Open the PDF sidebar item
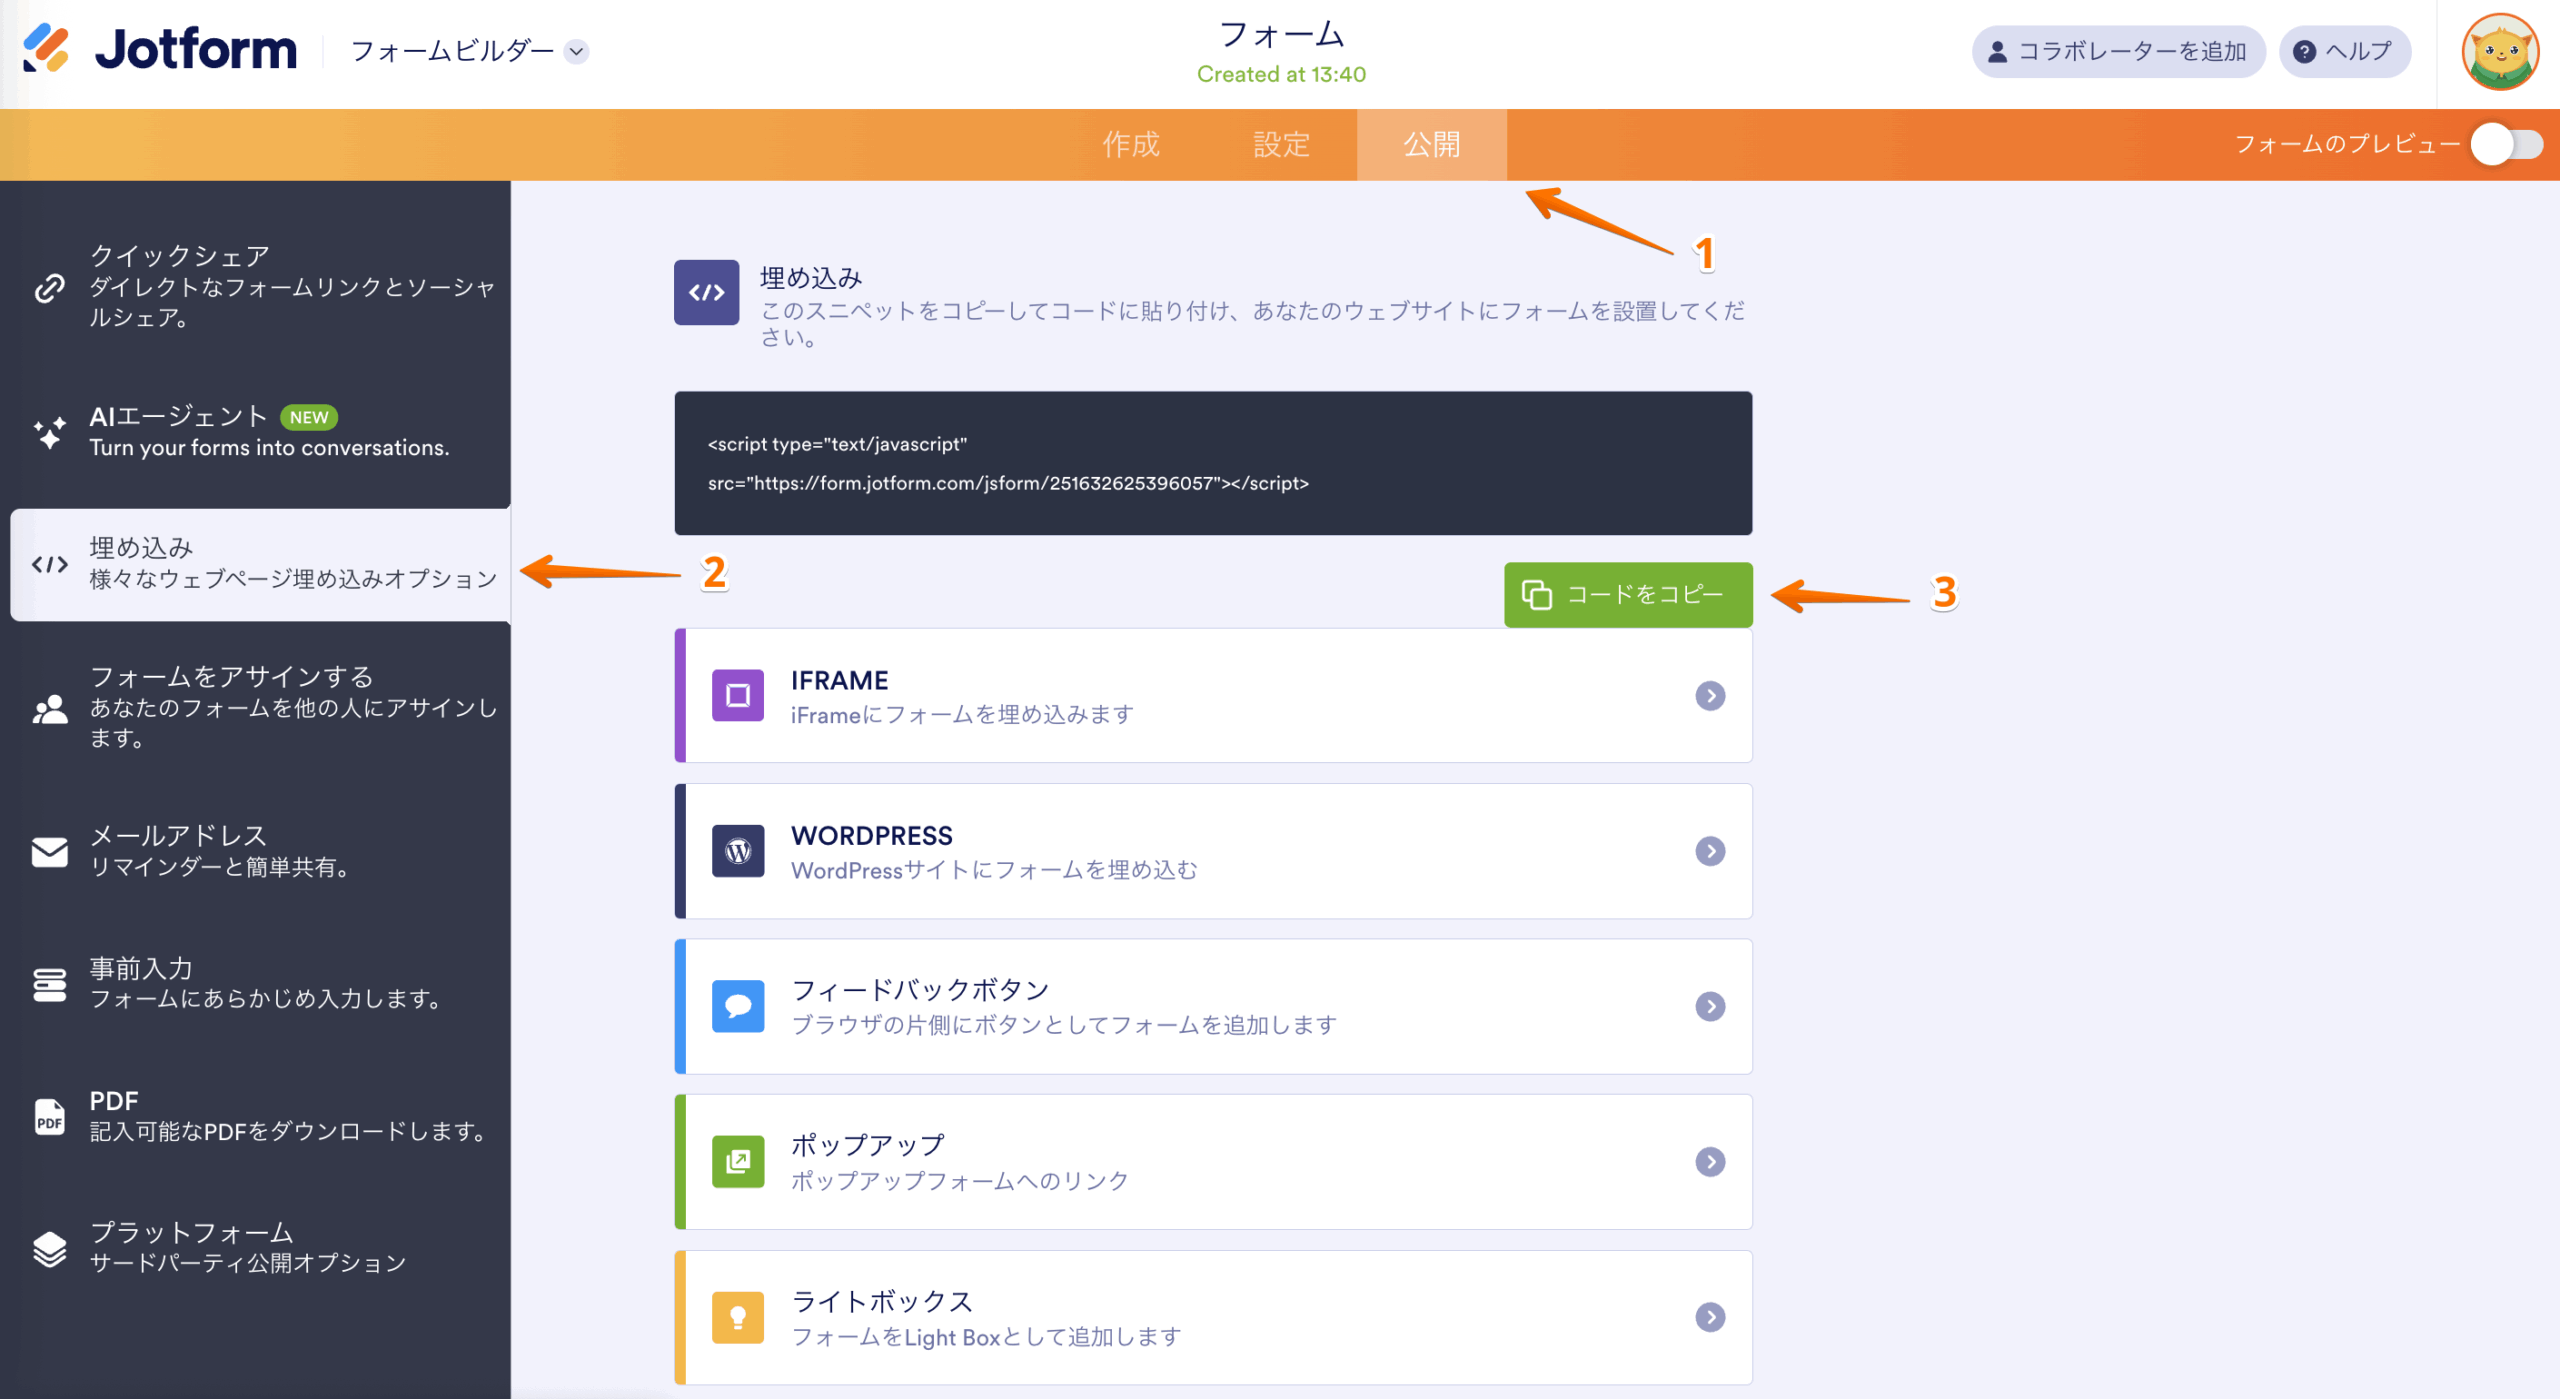Screen dimensions: 2560x1399 coord(260,1116)
